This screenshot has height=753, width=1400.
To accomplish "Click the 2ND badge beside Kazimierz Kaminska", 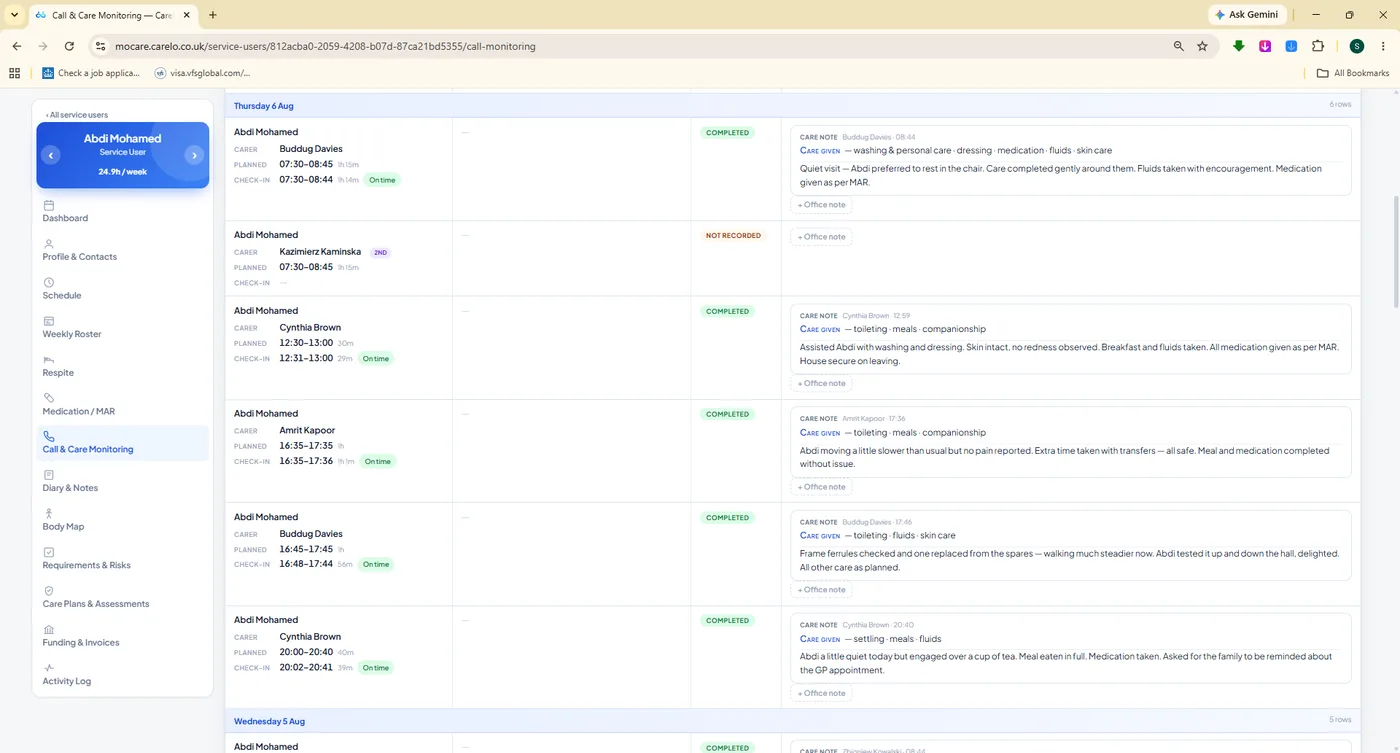I will (x=380, y=253).
